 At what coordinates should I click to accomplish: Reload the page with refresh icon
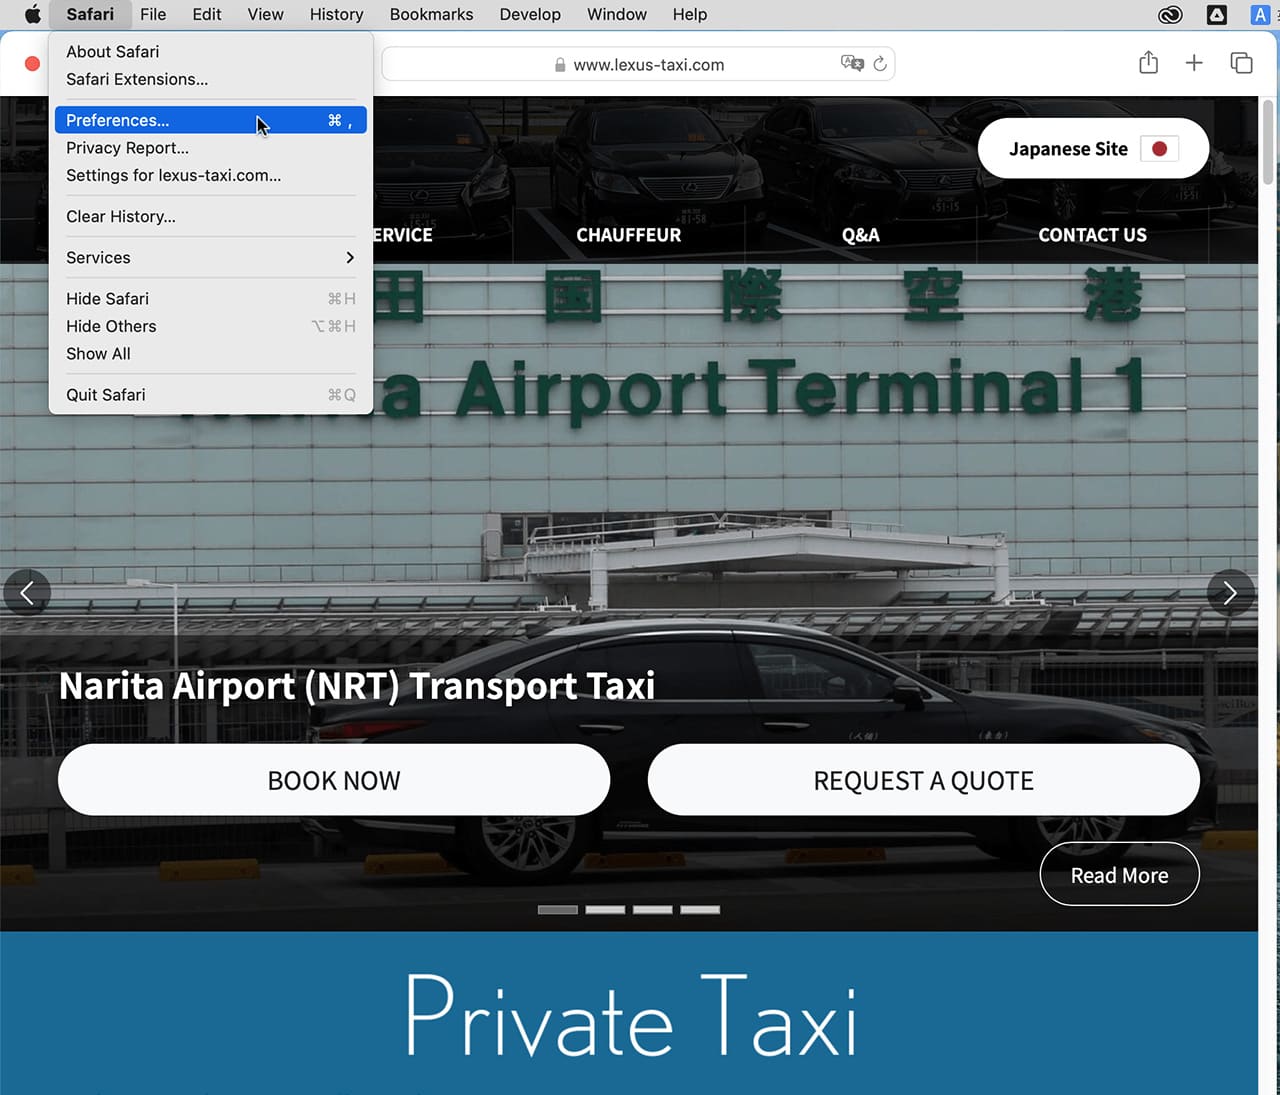tap(880, 64)
